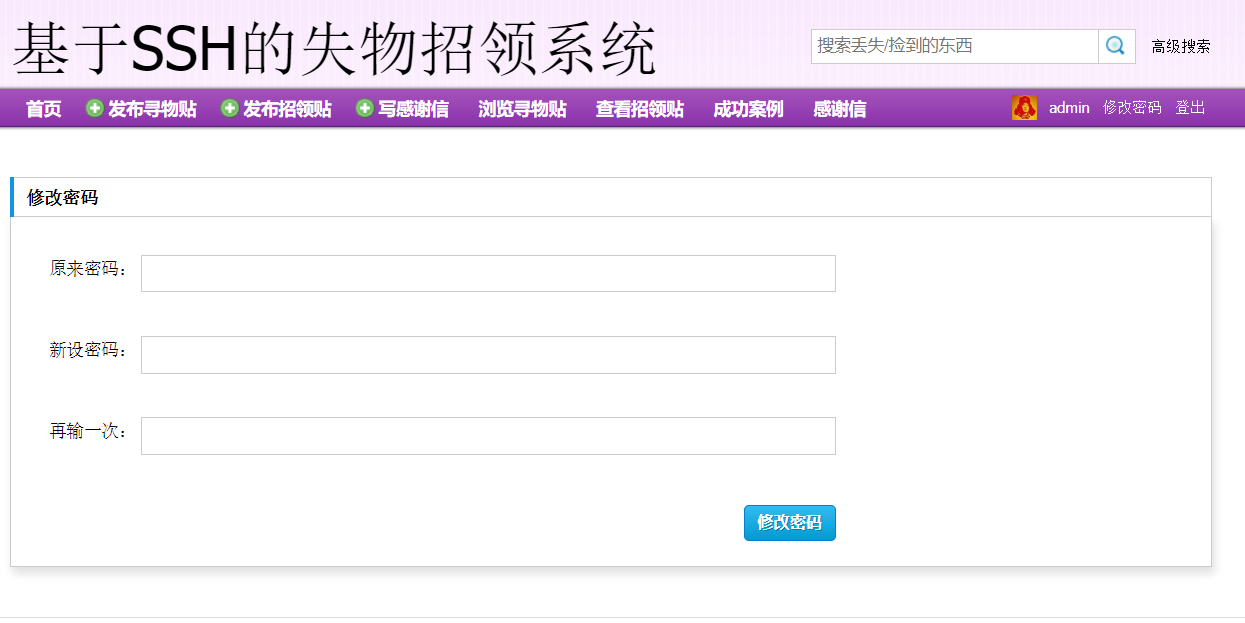View 成功案例 via the navigation bar
The width and height of the screenshot is (1245, 623).
point(746,107)
